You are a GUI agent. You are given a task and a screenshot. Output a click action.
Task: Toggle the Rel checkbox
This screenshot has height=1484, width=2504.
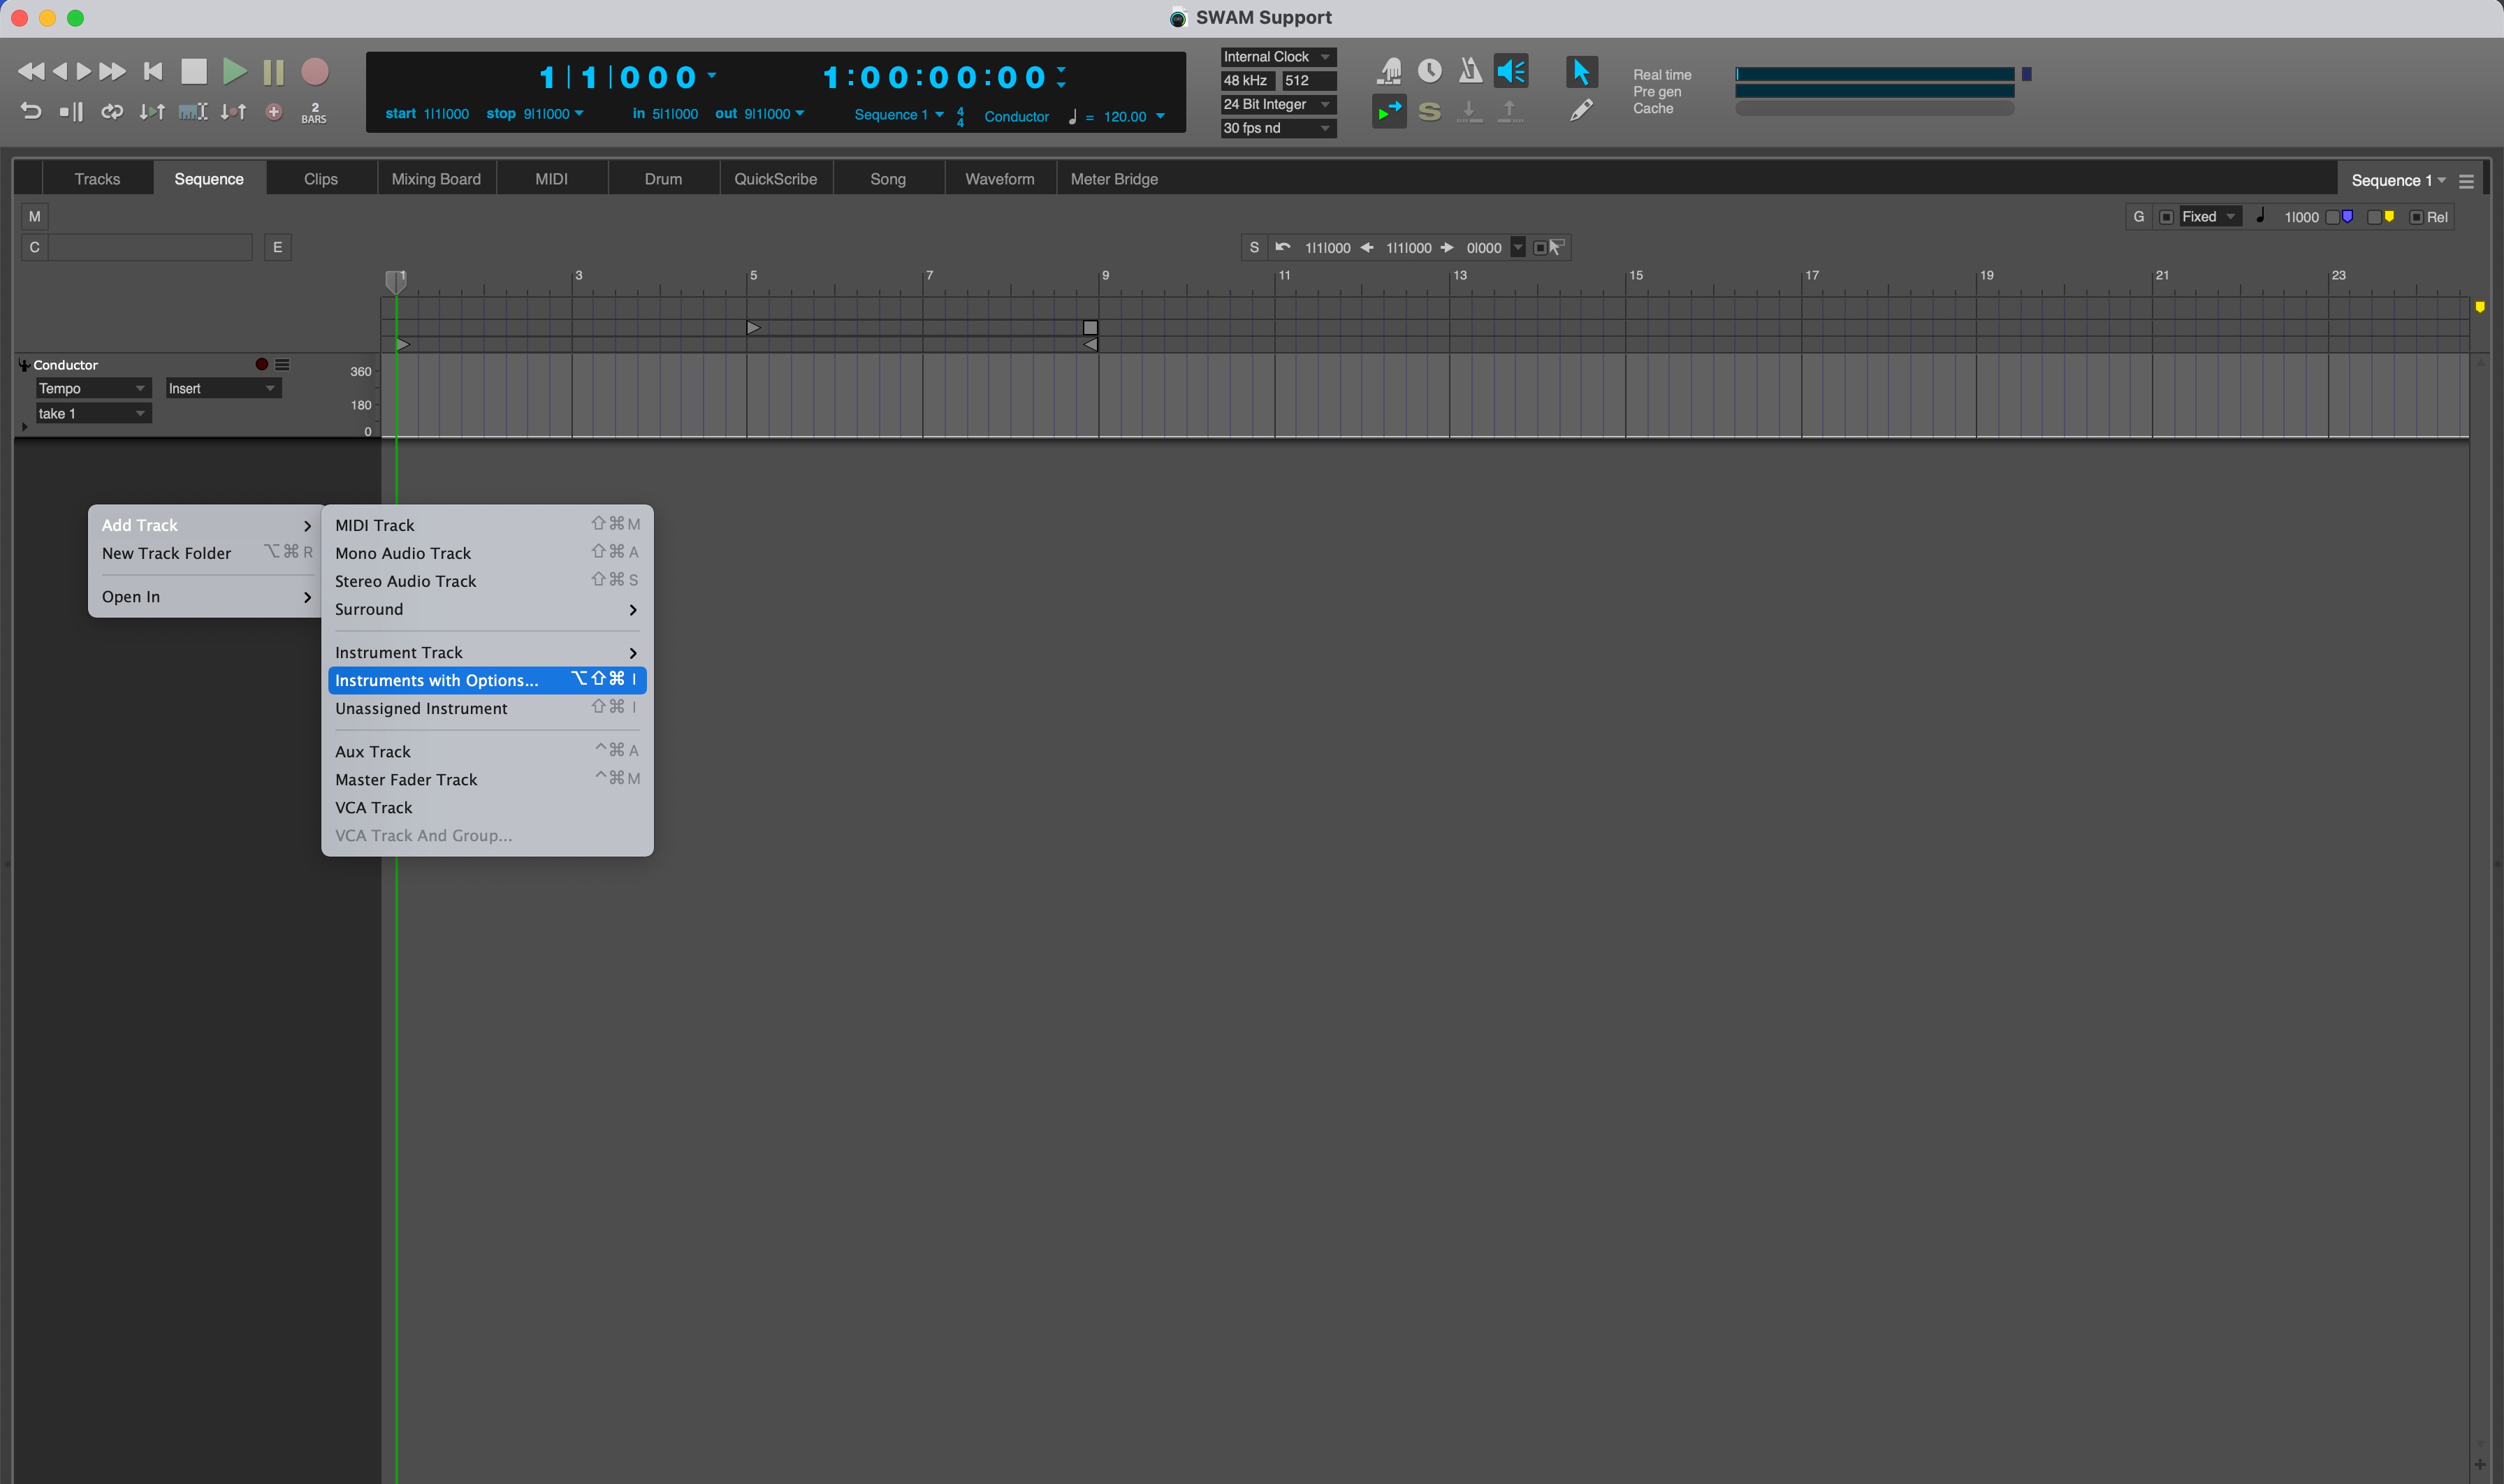click(x=2416, y=217)
